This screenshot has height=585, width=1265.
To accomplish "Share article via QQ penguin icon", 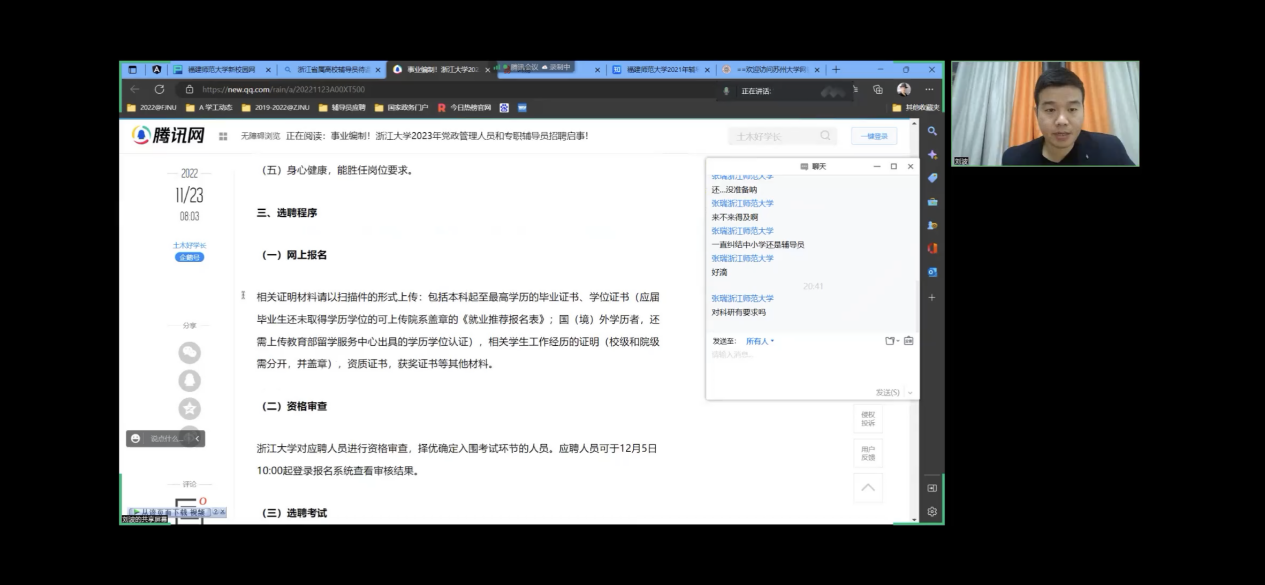I will (x=189, y=380).
